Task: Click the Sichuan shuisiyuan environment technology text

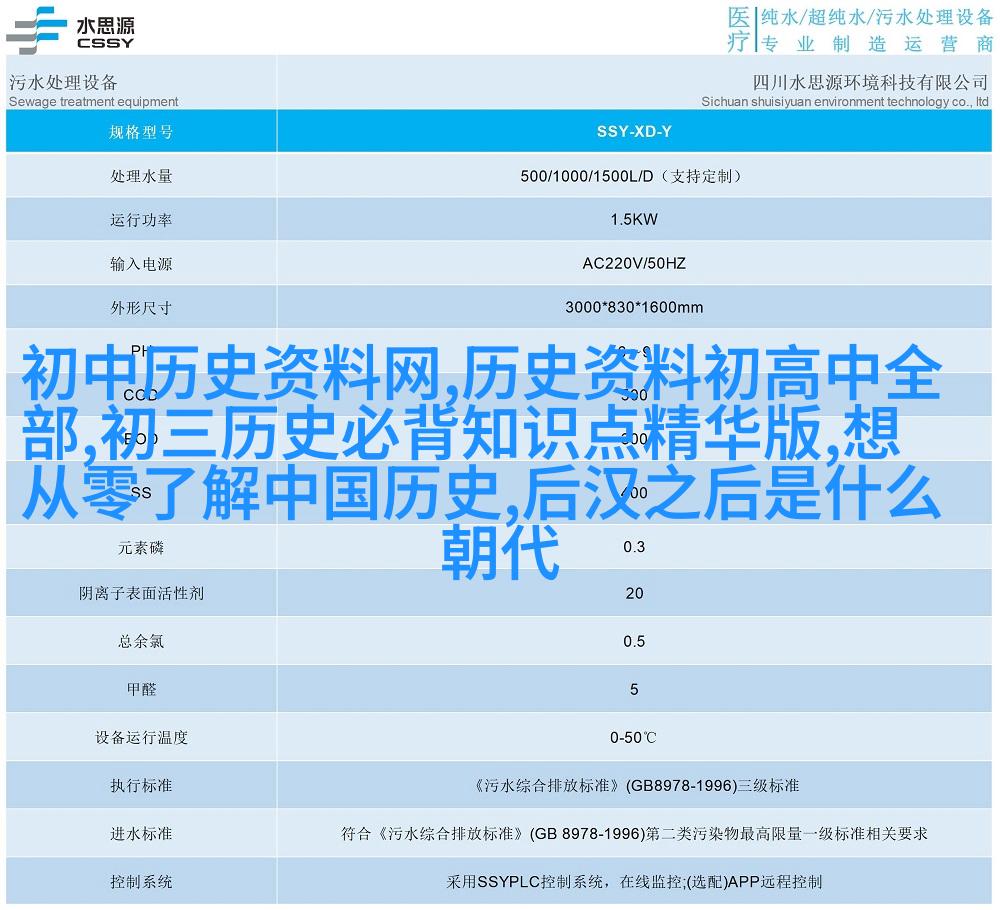Action: point(844,101)
